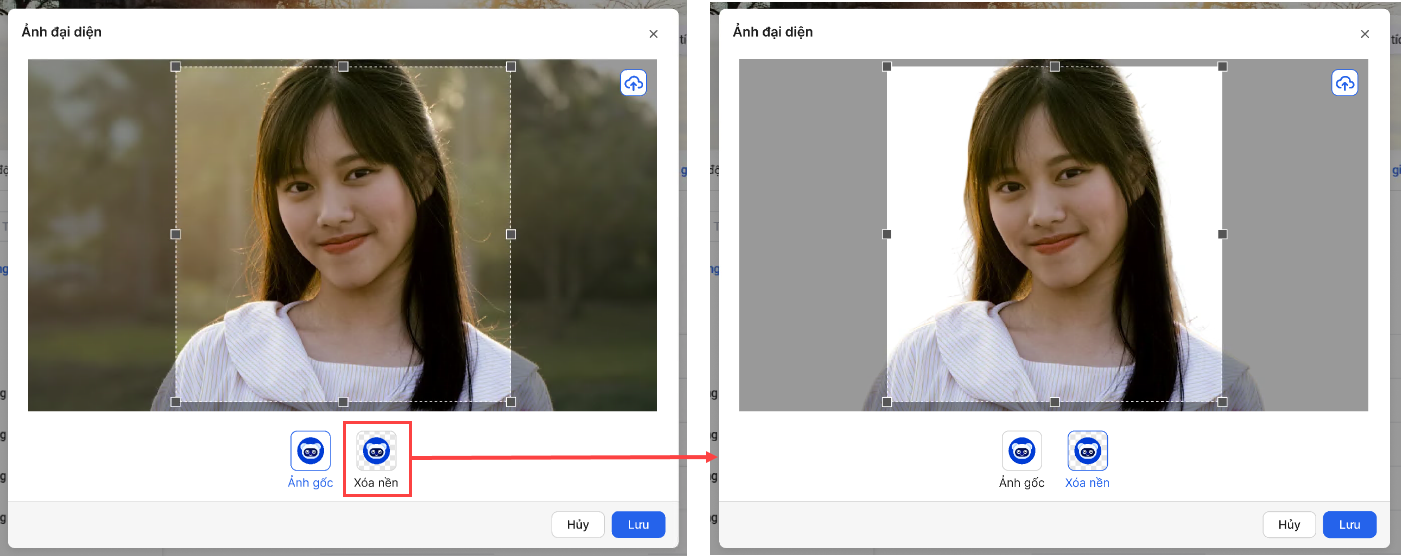Click the blue Ảnh gốc label in the left dialog
The image size is (1401, 556).
310,483
